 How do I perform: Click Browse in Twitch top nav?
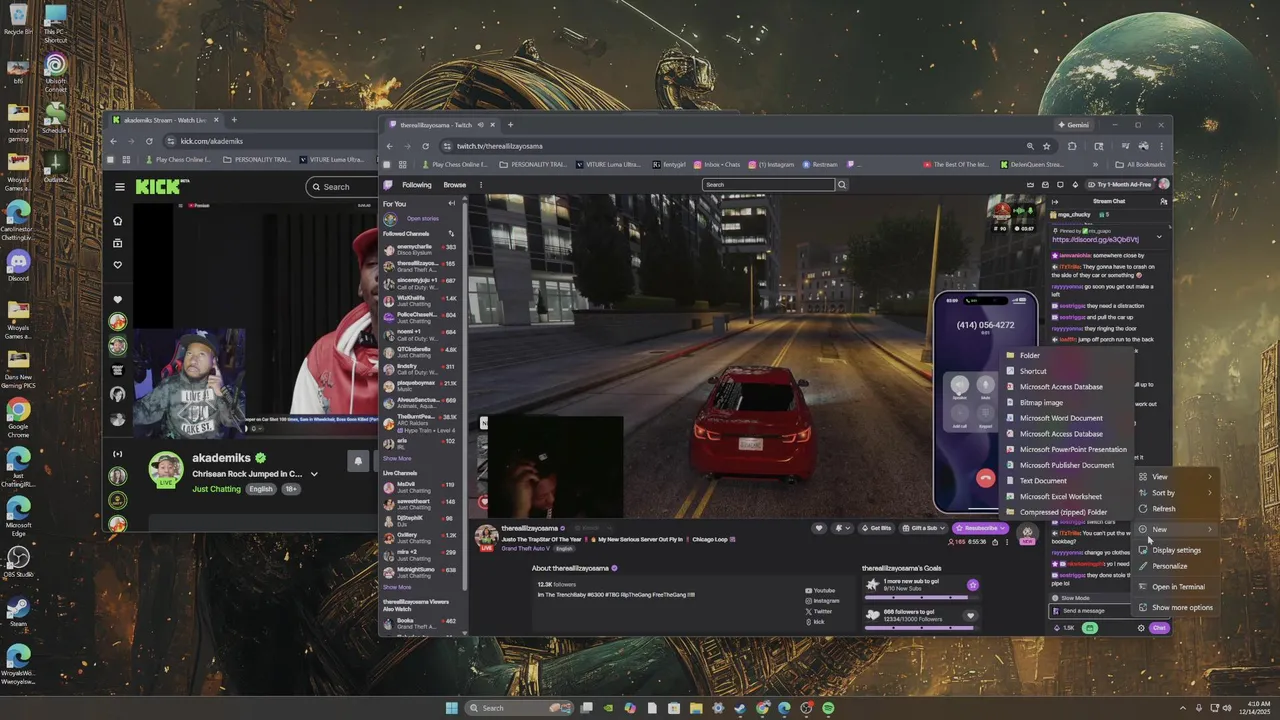455,184
